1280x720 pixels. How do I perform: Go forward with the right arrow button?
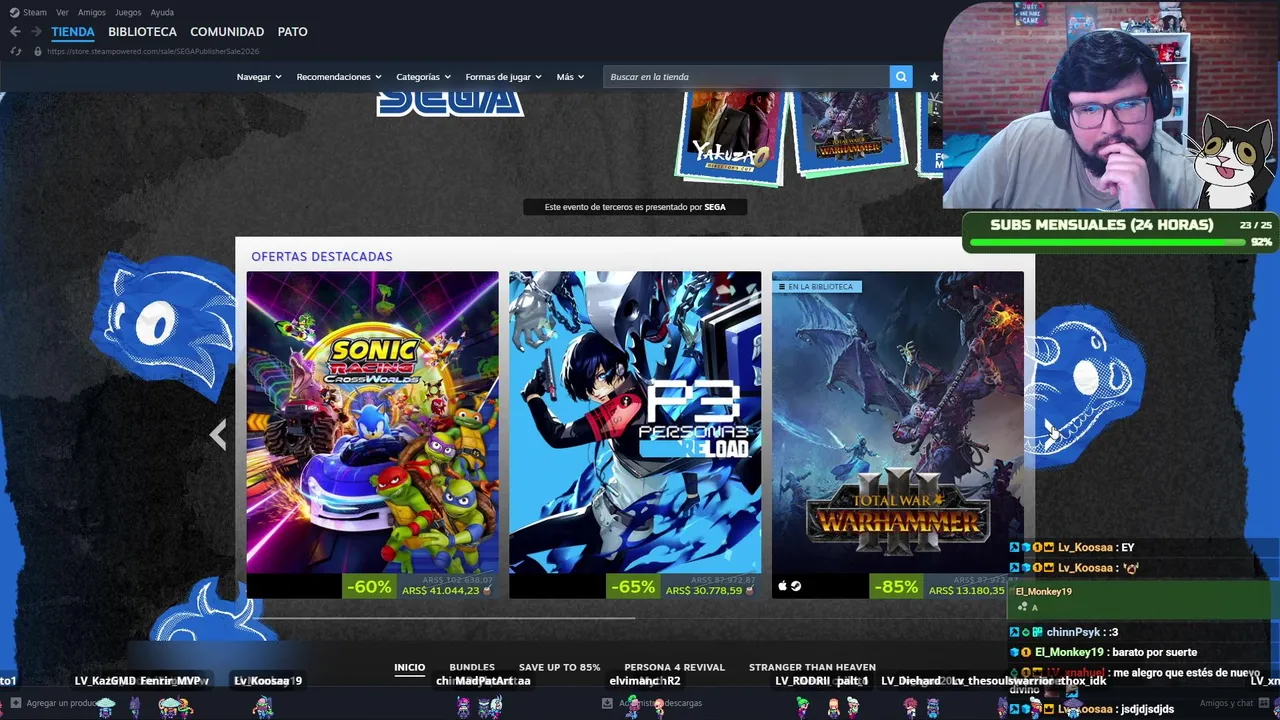click(36, 32)
